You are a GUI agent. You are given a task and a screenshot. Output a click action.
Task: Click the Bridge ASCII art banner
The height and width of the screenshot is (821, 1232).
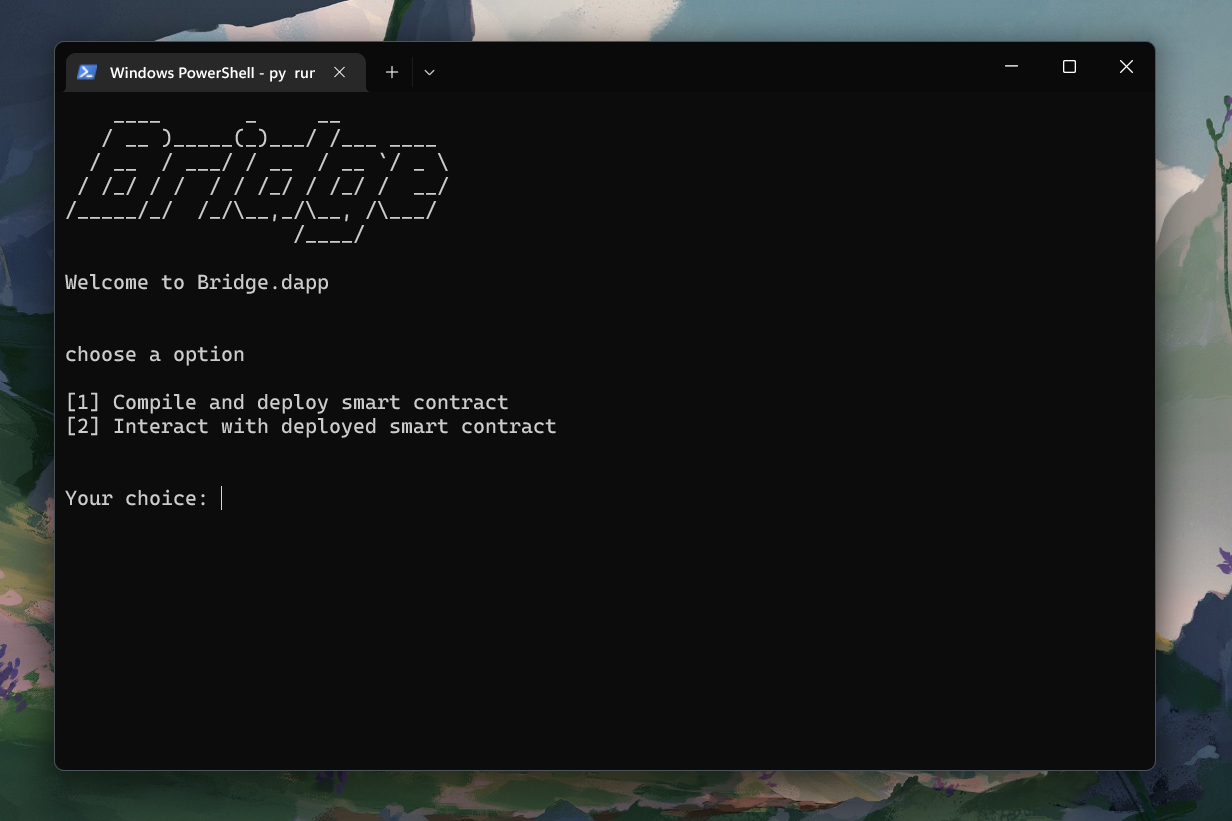[x=258, y=180]
